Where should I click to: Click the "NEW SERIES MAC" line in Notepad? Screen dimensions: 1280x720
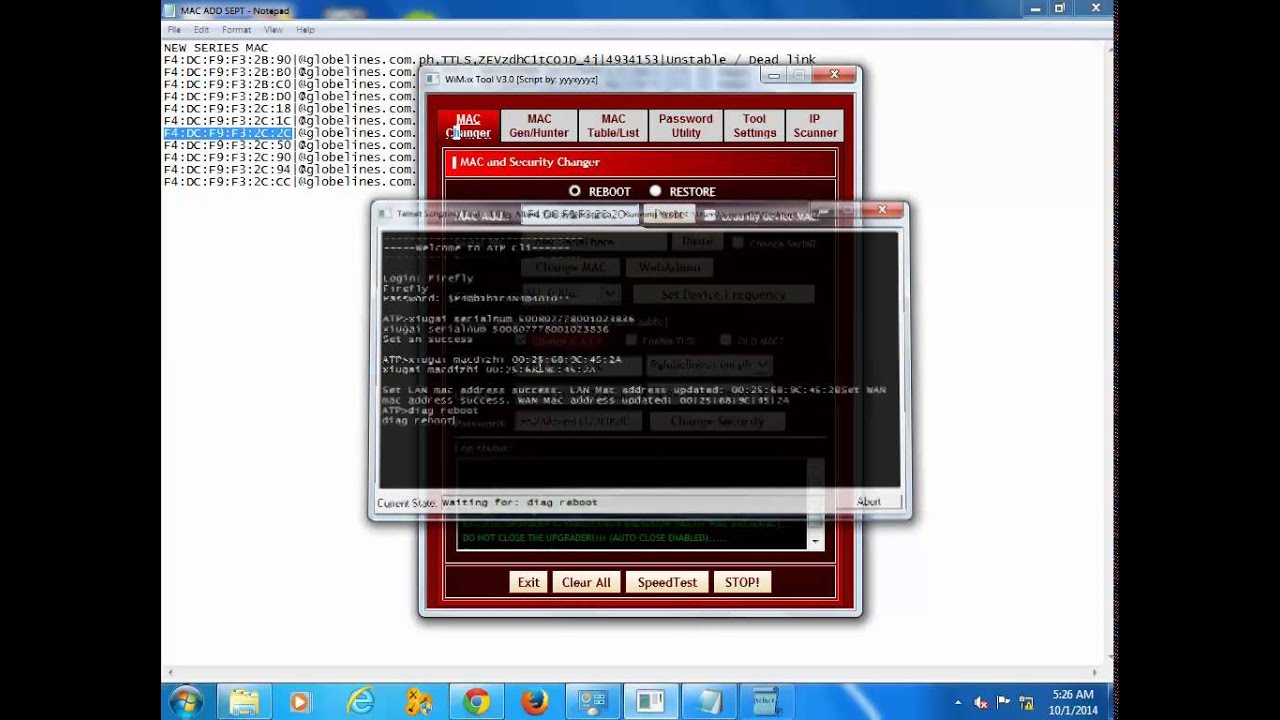tap(216, 48)
